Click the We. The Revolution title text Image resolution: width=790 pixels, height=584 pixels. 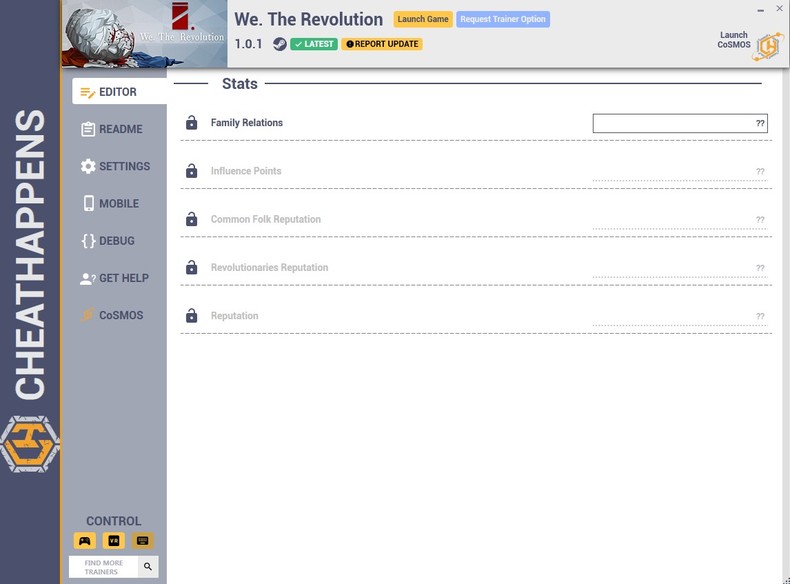[308, 19]
